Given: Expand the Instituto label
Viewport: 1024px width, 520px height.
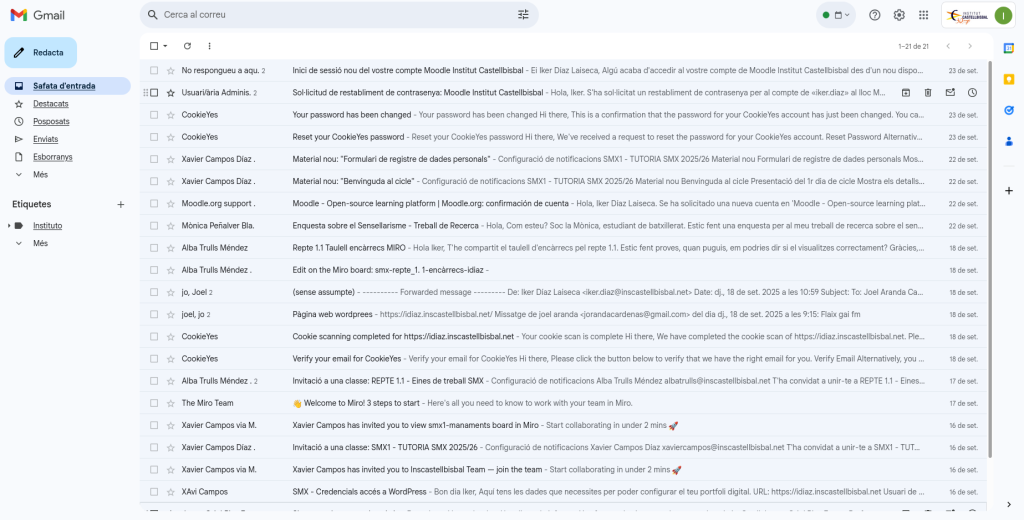Looking at the screenshot, I should point(9,226).
